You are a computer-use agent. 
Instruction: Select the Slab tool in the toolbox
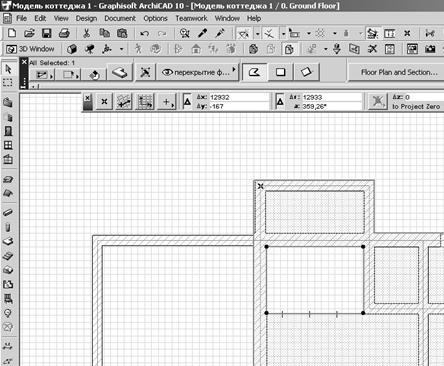[8, 241]
